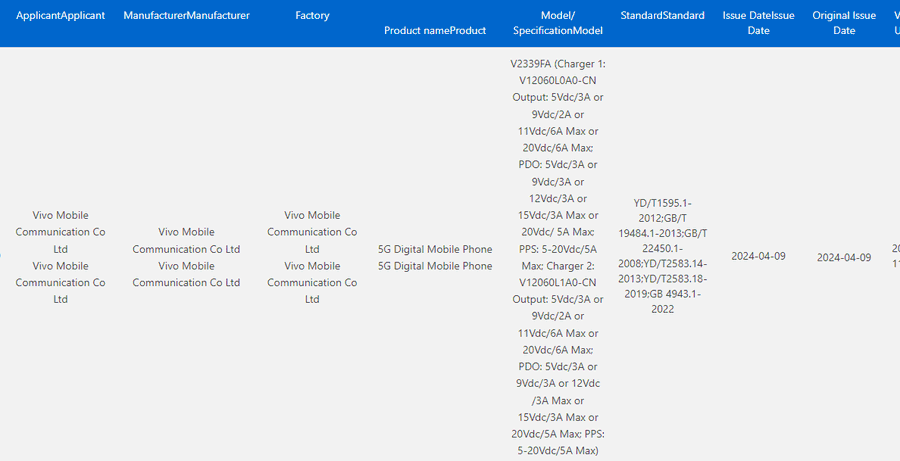900x461 pixels.
Task: Click the Vivo Mobile applicant cell
Action: pos(60,257)
